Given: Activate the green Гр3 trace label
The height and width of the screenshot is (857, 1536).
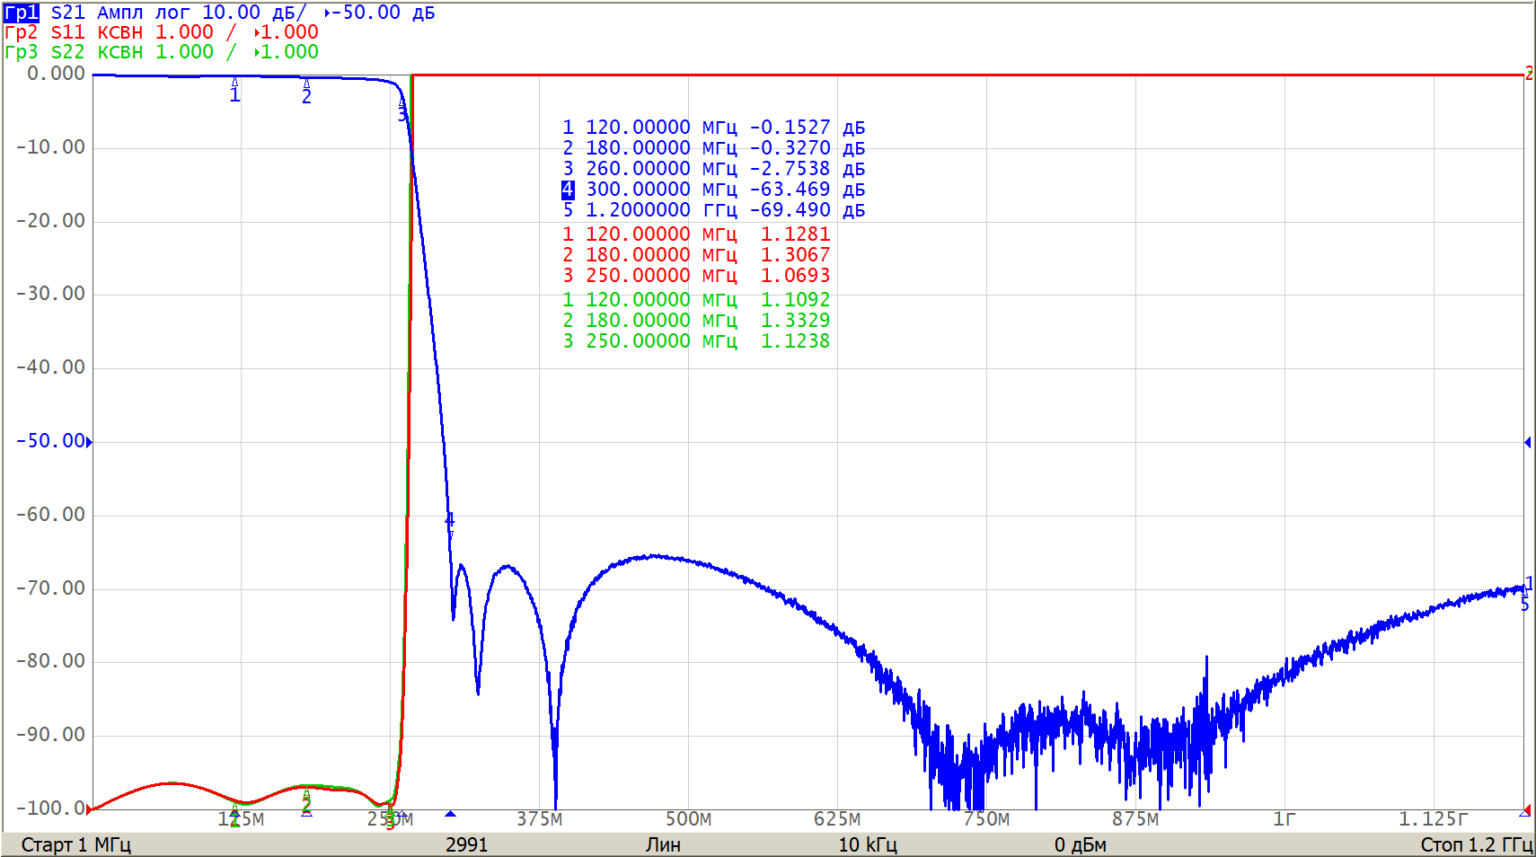Looking at the screenshot, I should coord(21,52).
